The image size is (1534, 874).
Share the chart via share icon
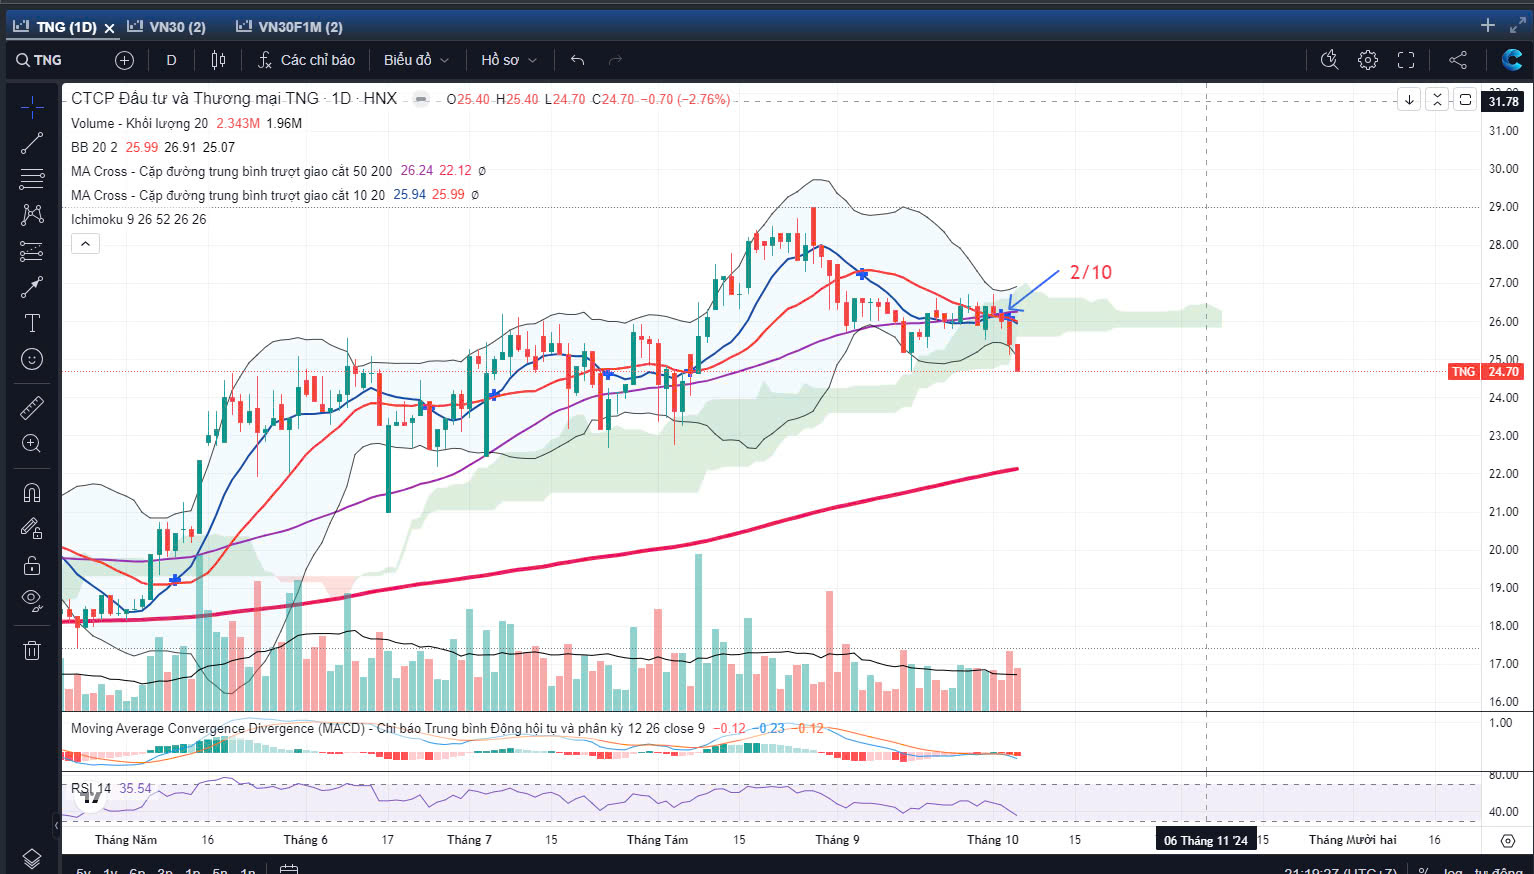click(x=1458, y=60)
